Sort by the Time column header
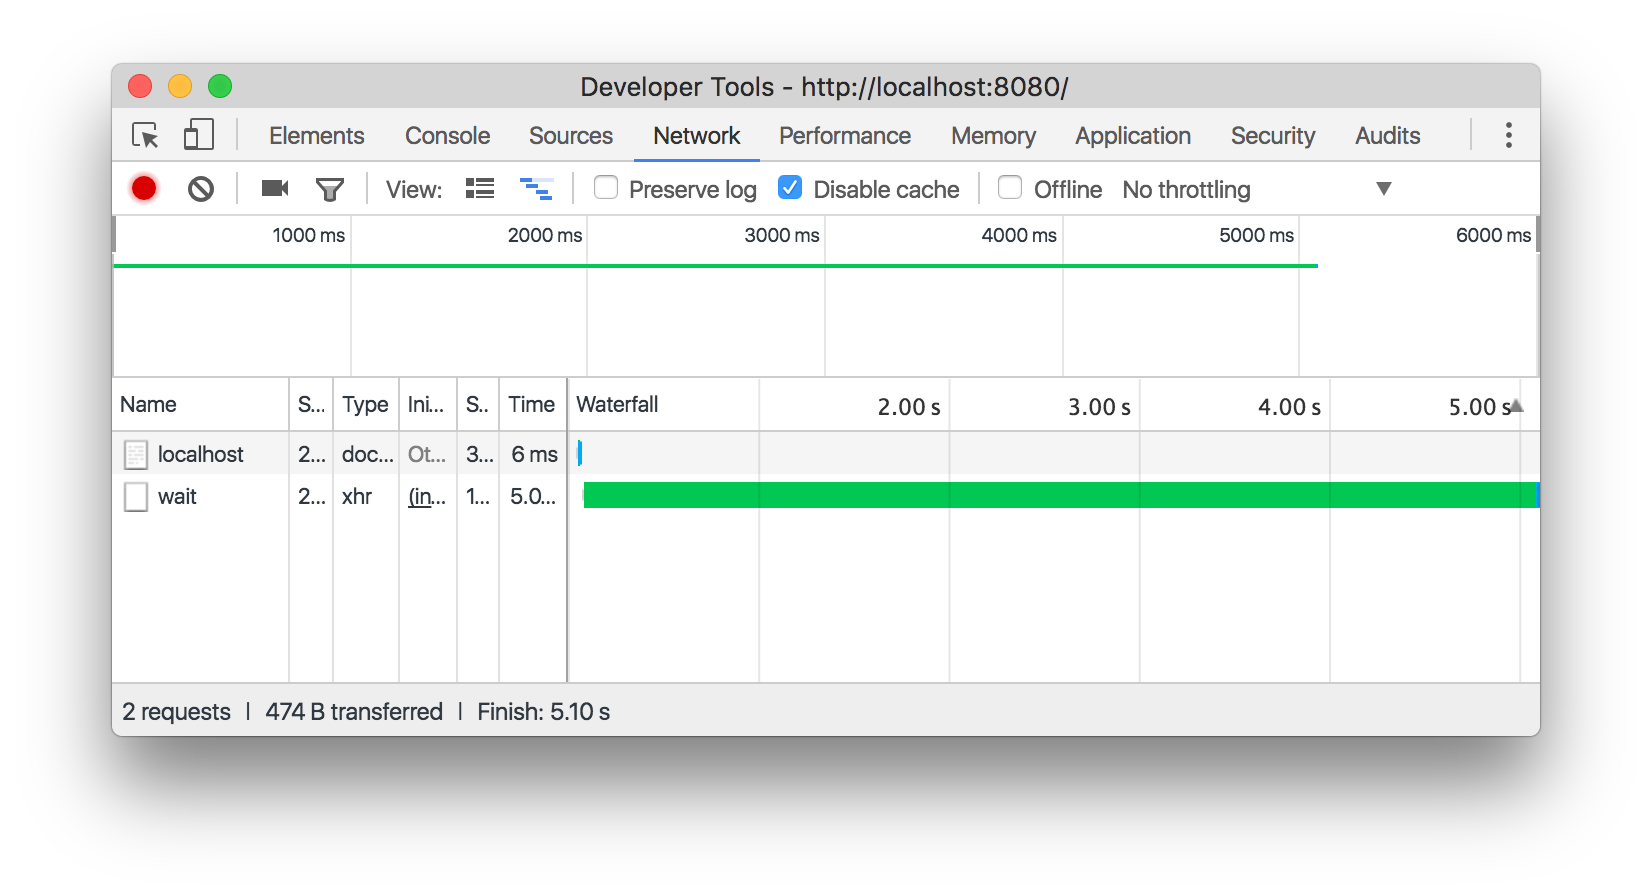This screenshot has width=1652, height=896. coord(532,405)
